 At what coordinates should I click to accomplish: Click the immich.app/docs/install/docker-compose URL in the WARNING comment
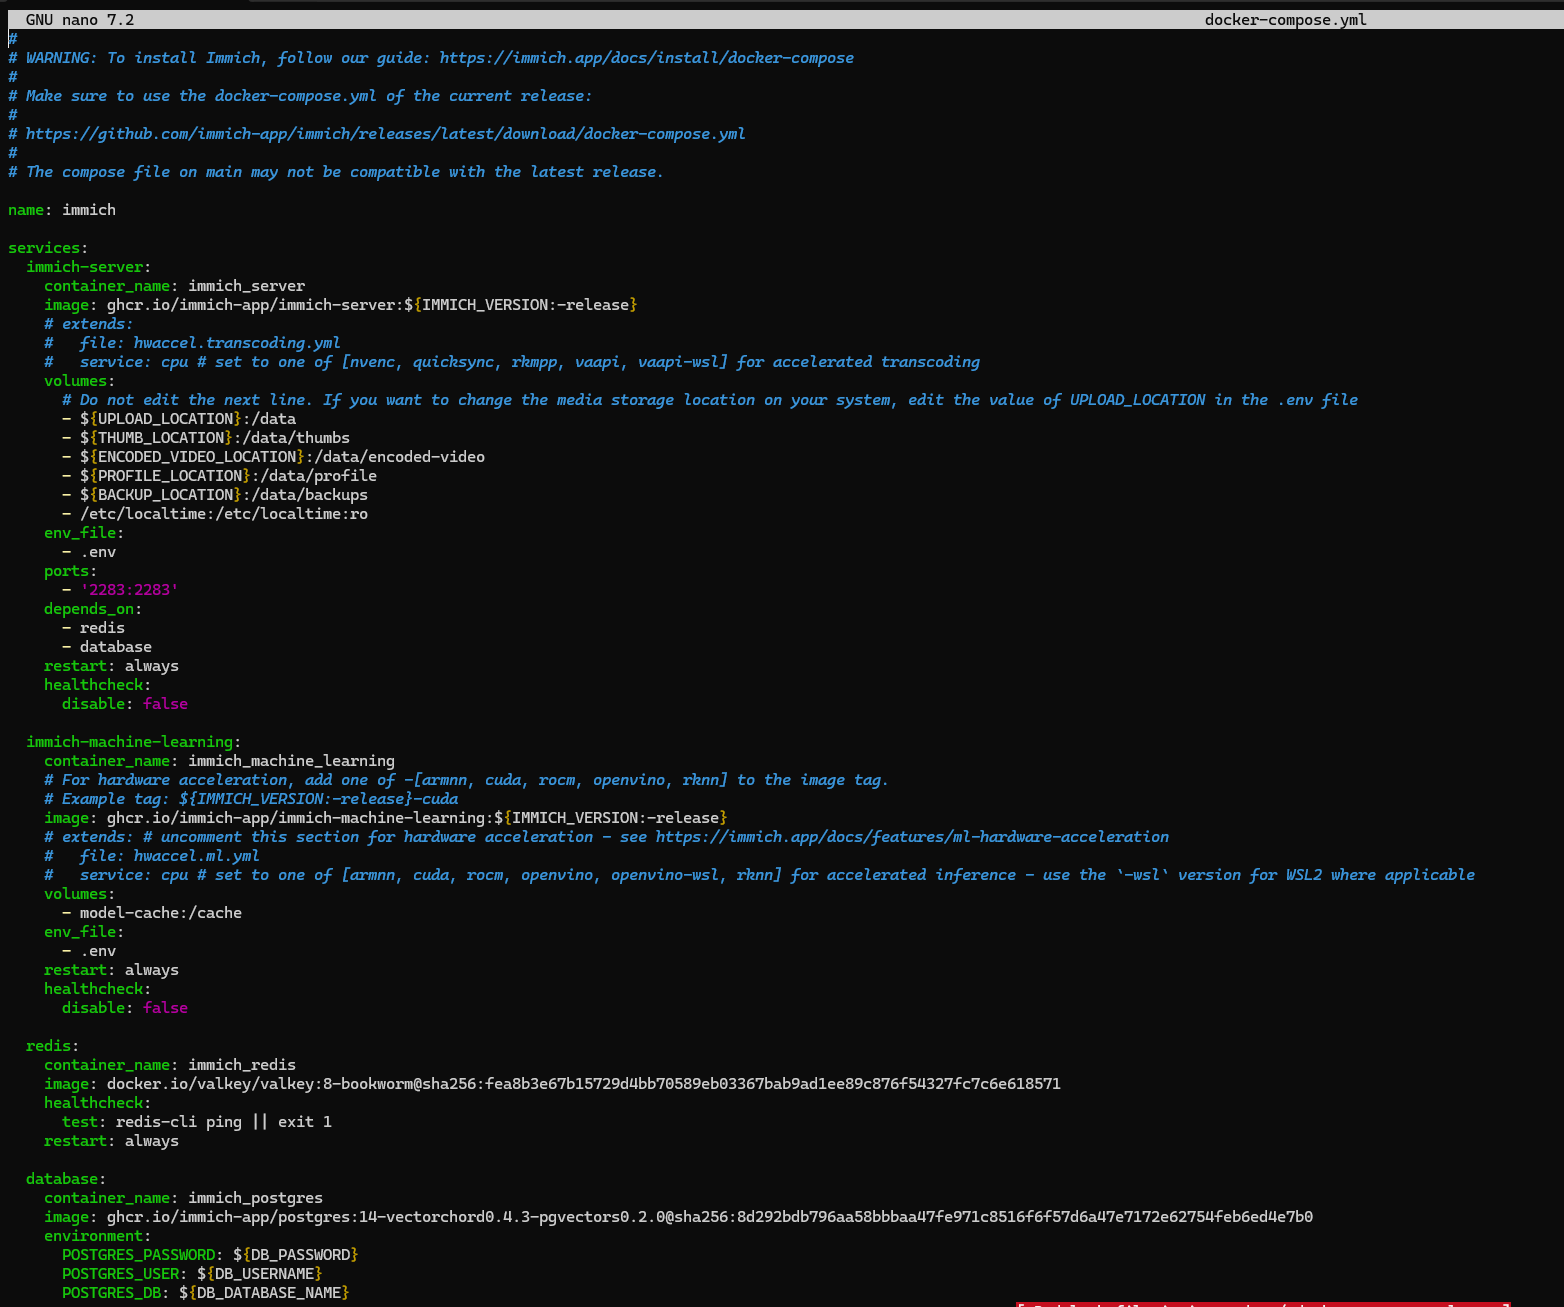(647, 58)
